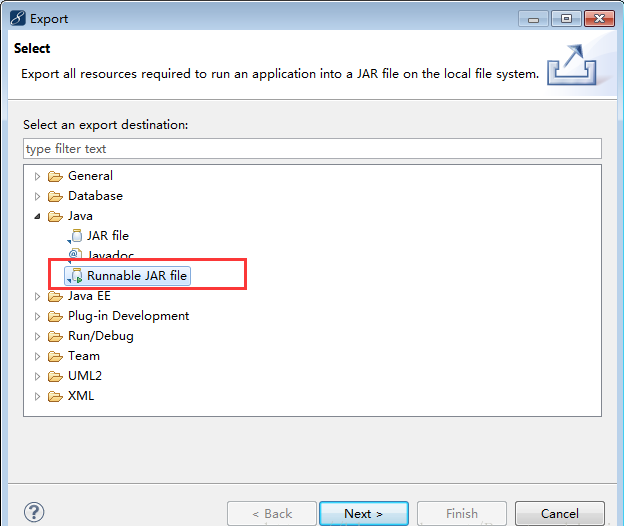Screen dimensions: 624x526
Task: Click the Java EE folder icon
Action: 55,296
